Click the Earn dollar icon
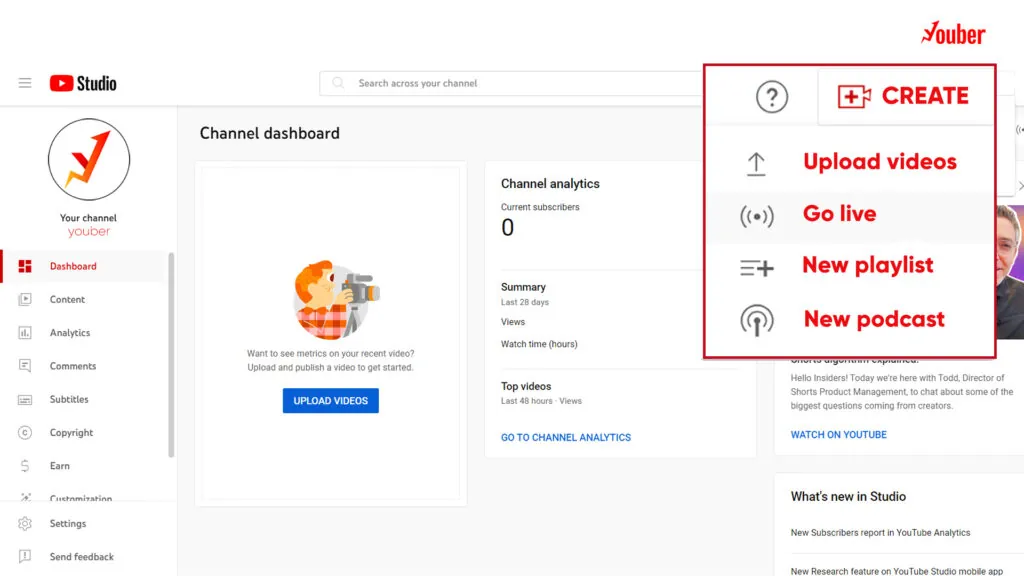Viewport: 1024px width, 576px height. pos(25,466)
